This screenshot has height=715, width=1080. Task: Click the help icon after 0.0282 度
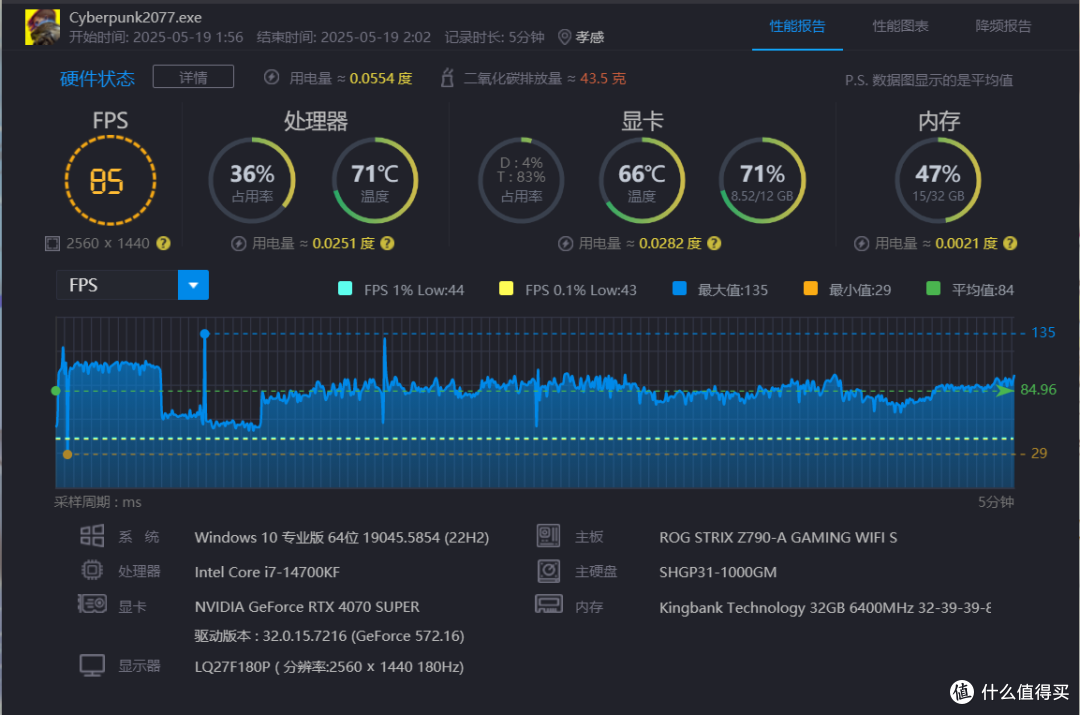click(714, 243)
